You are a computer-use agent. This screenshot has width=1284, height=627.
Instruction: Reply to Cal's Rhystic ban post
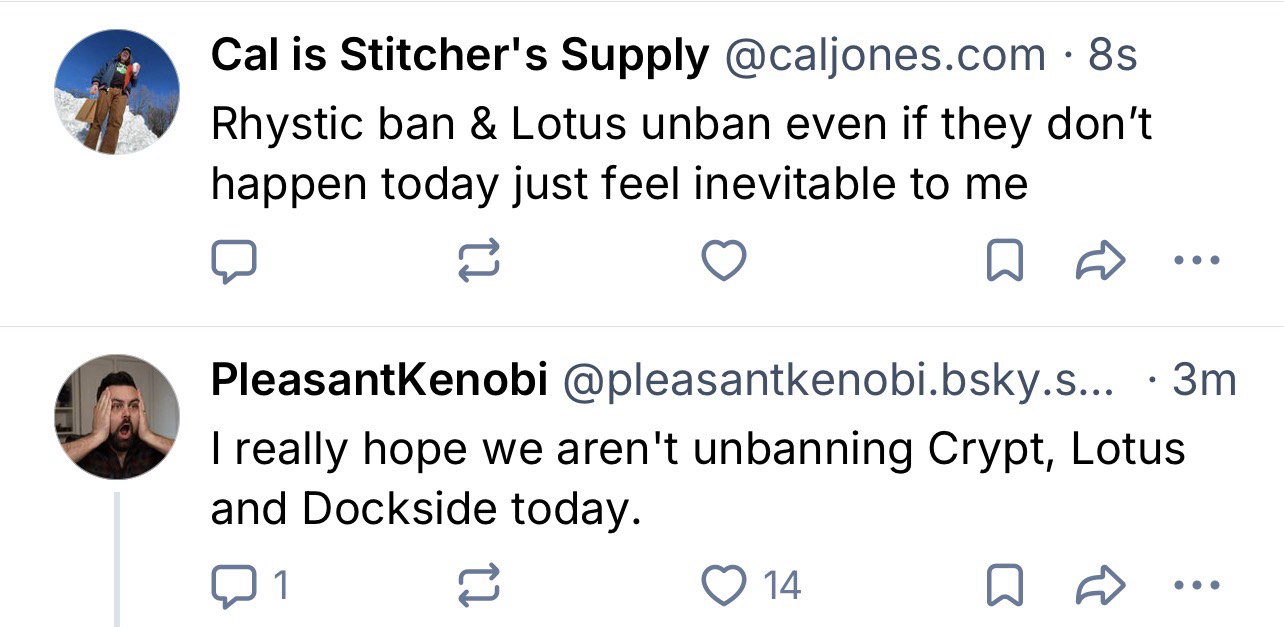pos(234,262)
